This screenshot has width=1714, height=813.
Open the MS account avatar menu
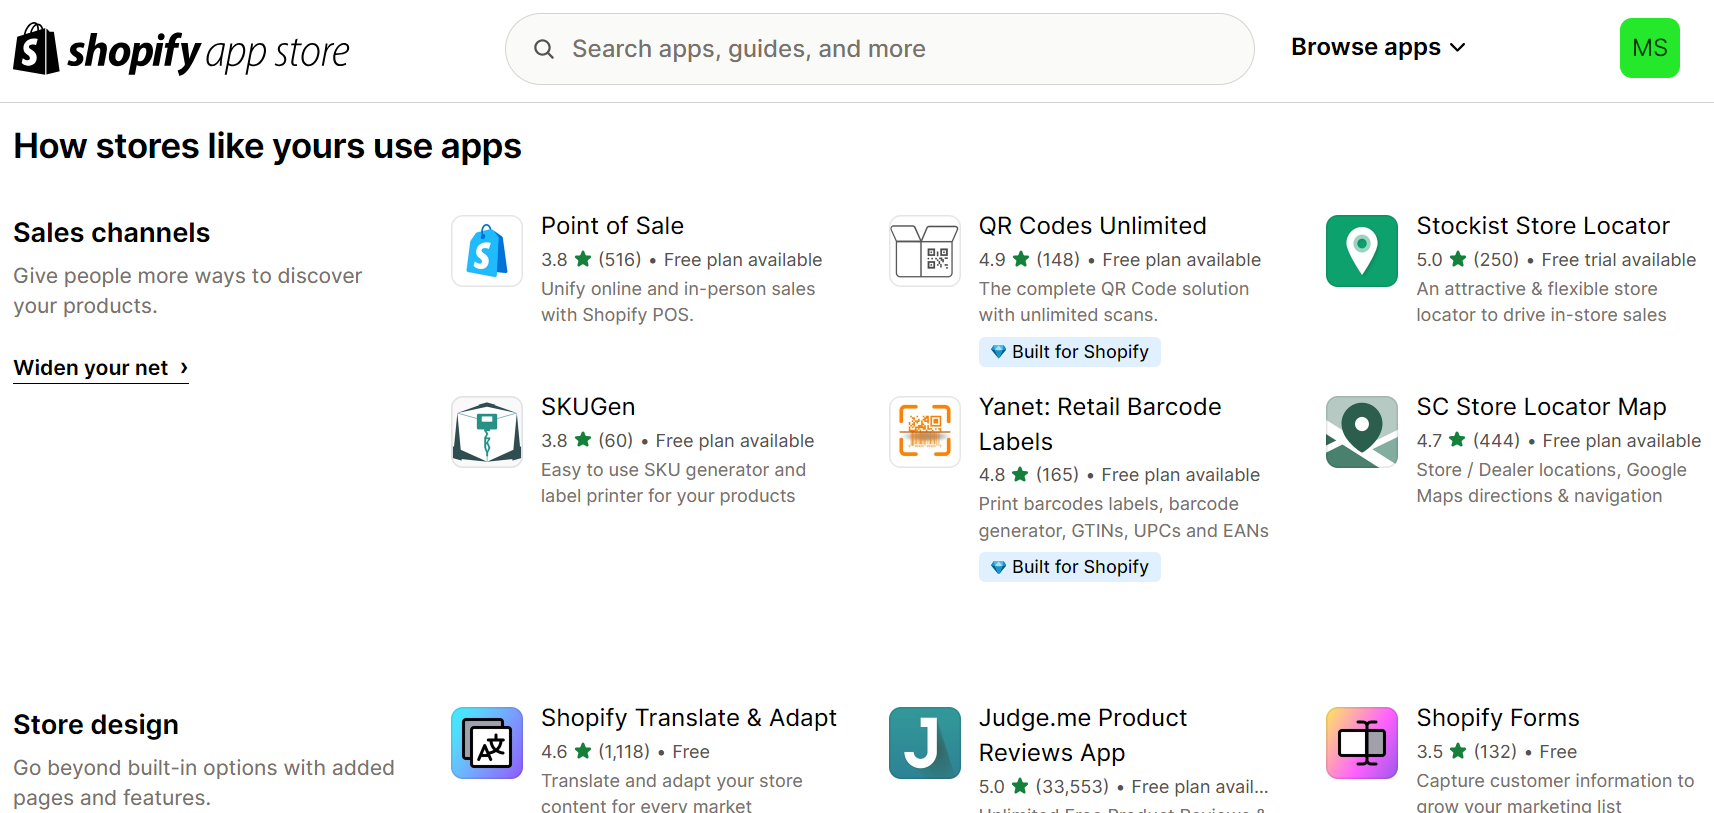click(x=1649, y=47)
